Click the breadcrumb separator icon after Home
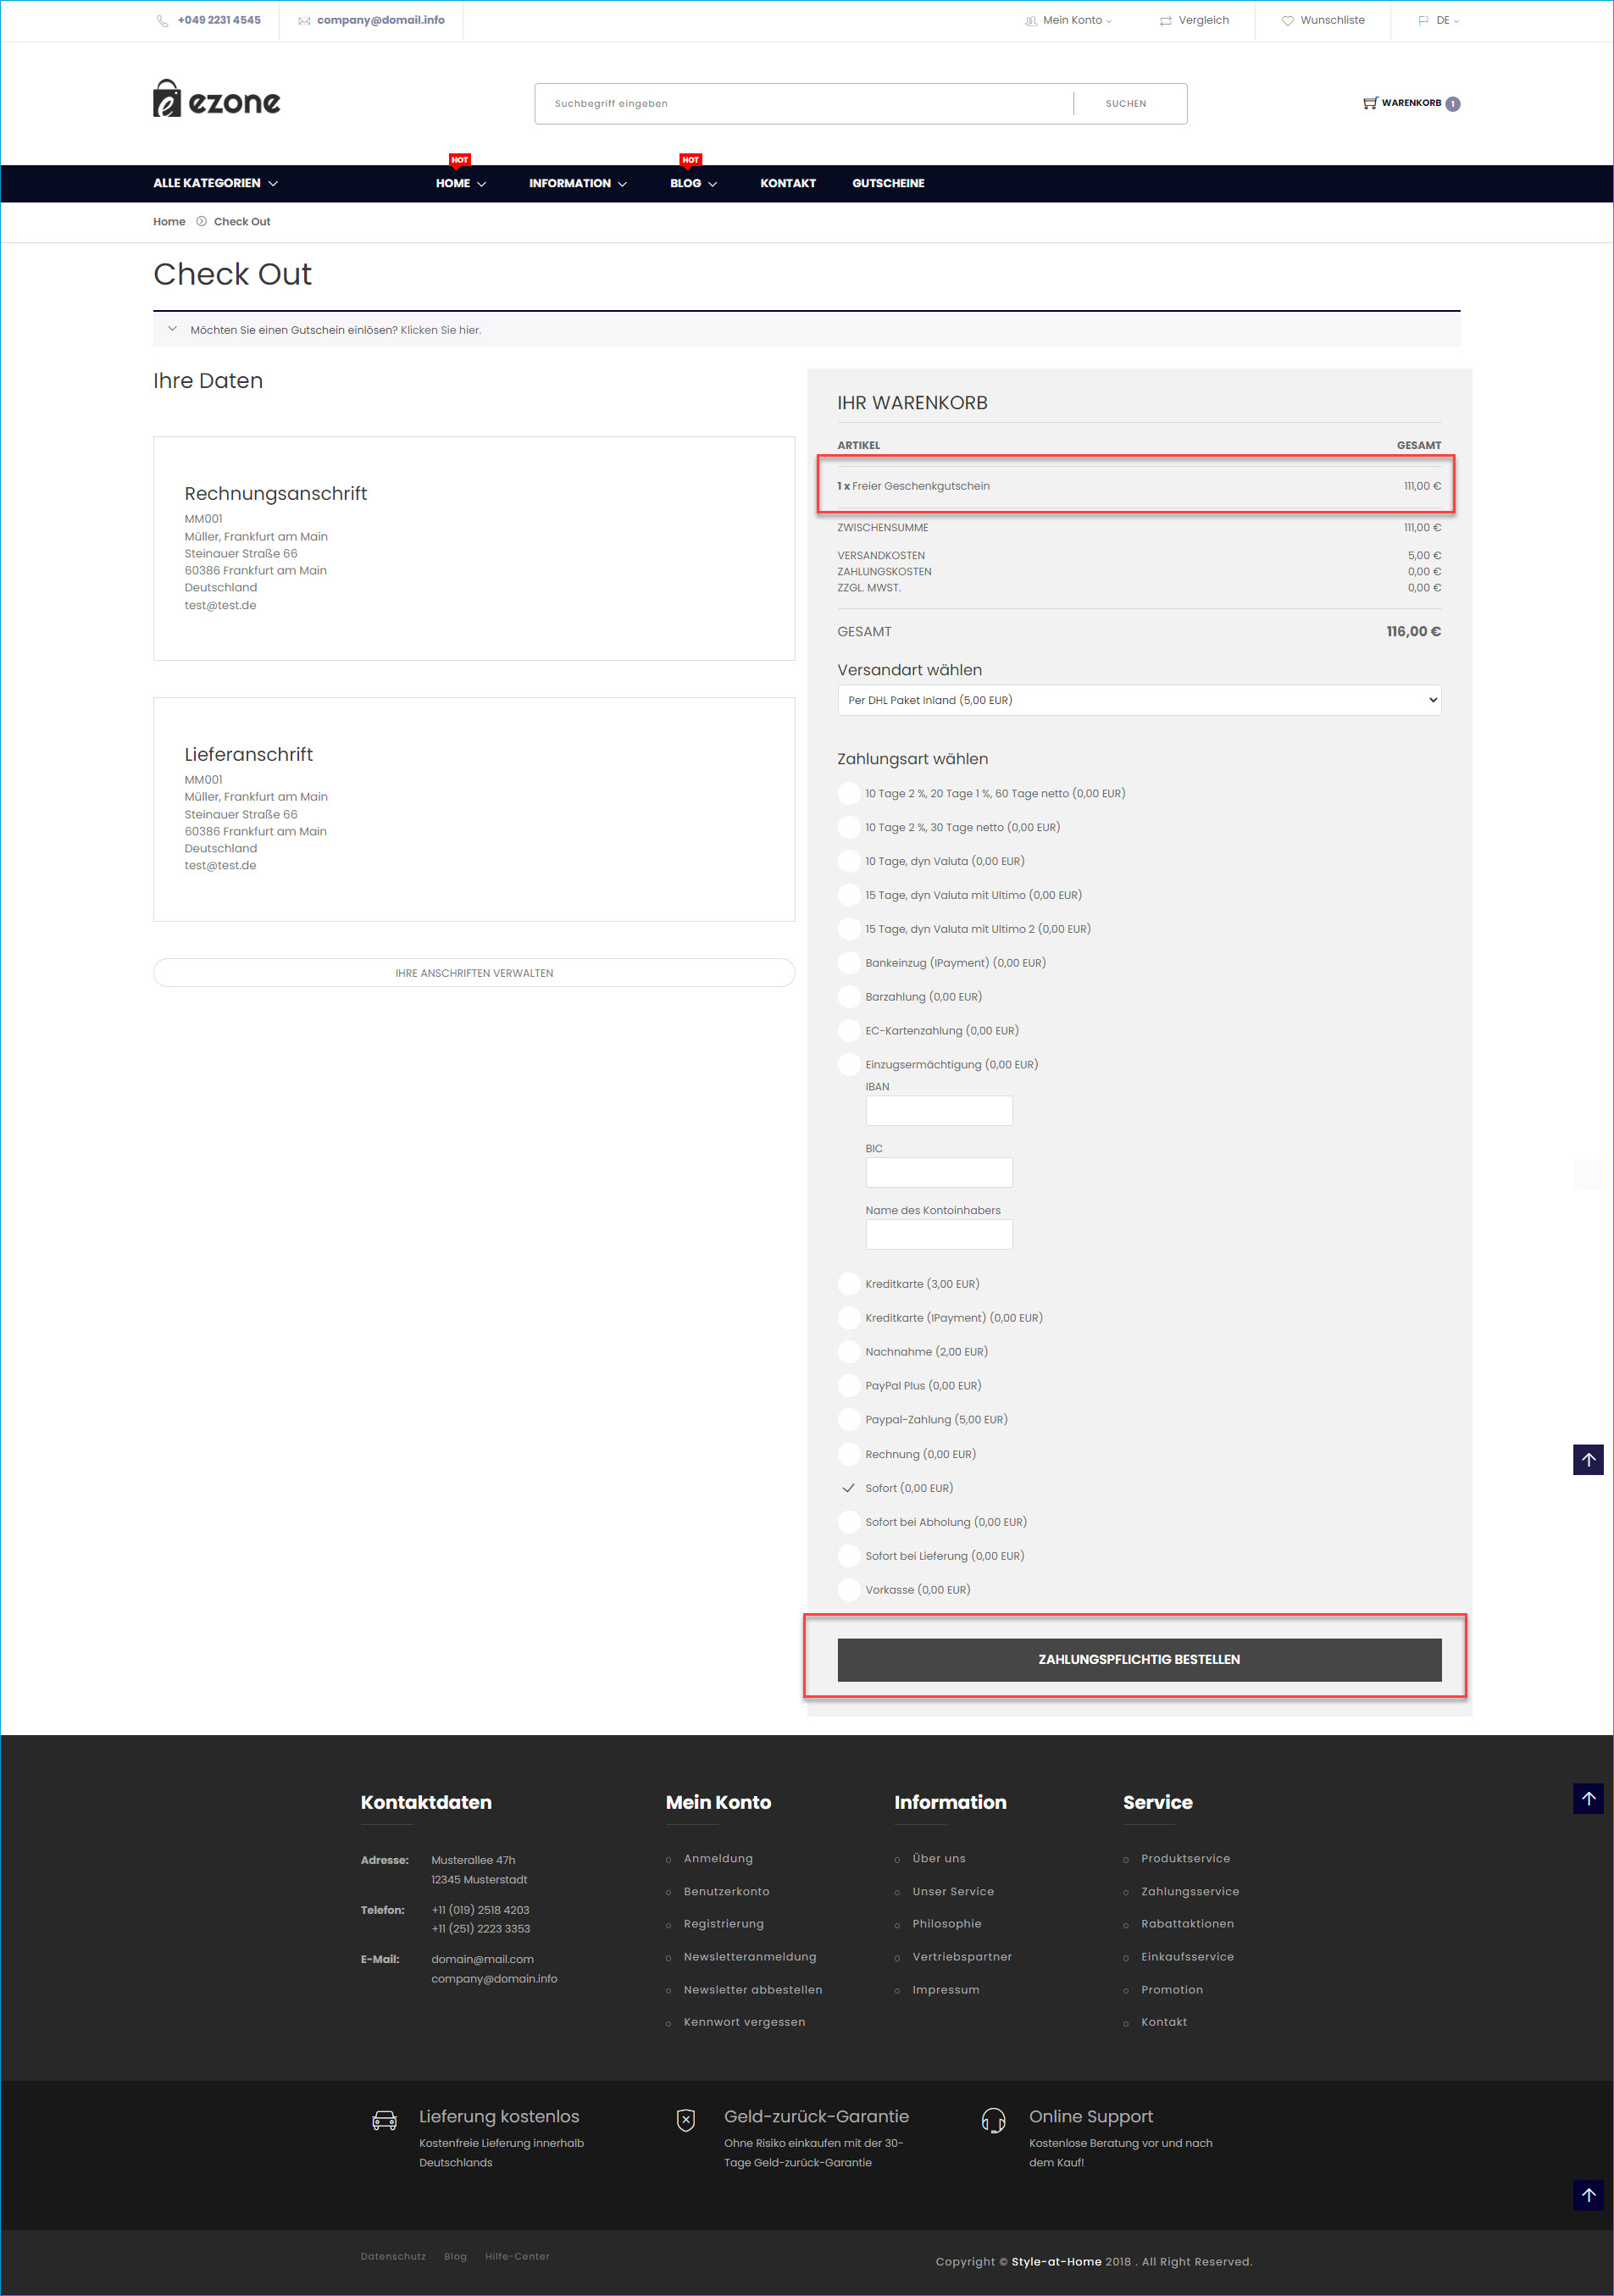This screenshot has height=2296, width=1614. point(201,222)
